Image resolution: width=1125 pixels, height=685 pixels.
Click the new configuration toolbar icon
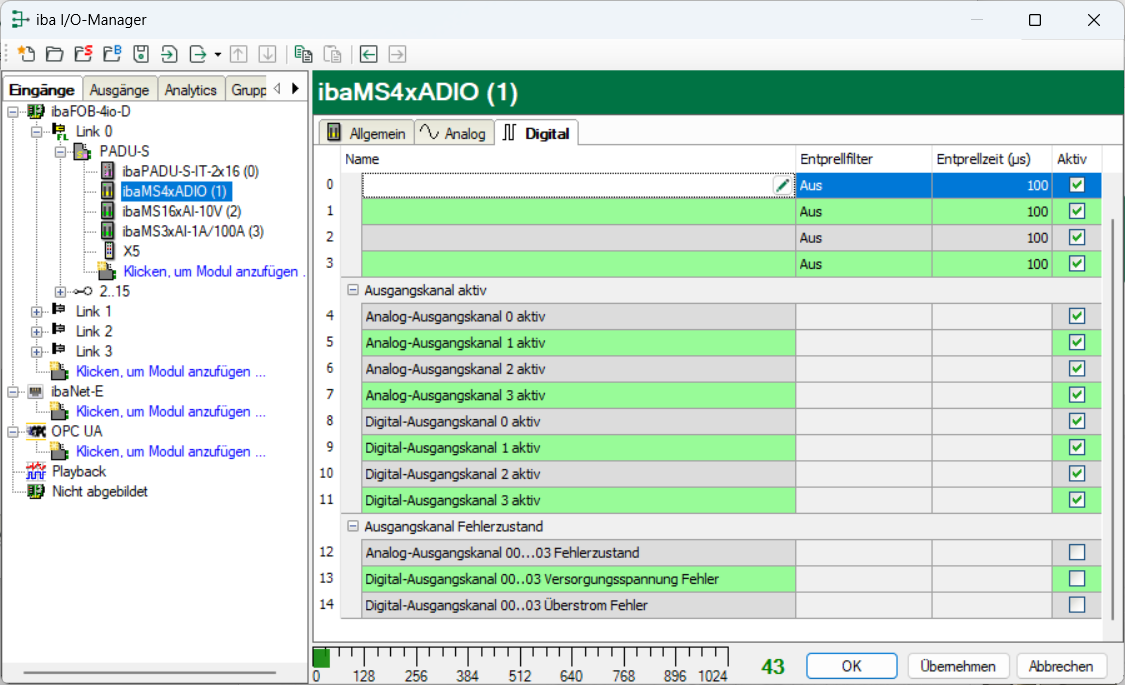[25, 54]
